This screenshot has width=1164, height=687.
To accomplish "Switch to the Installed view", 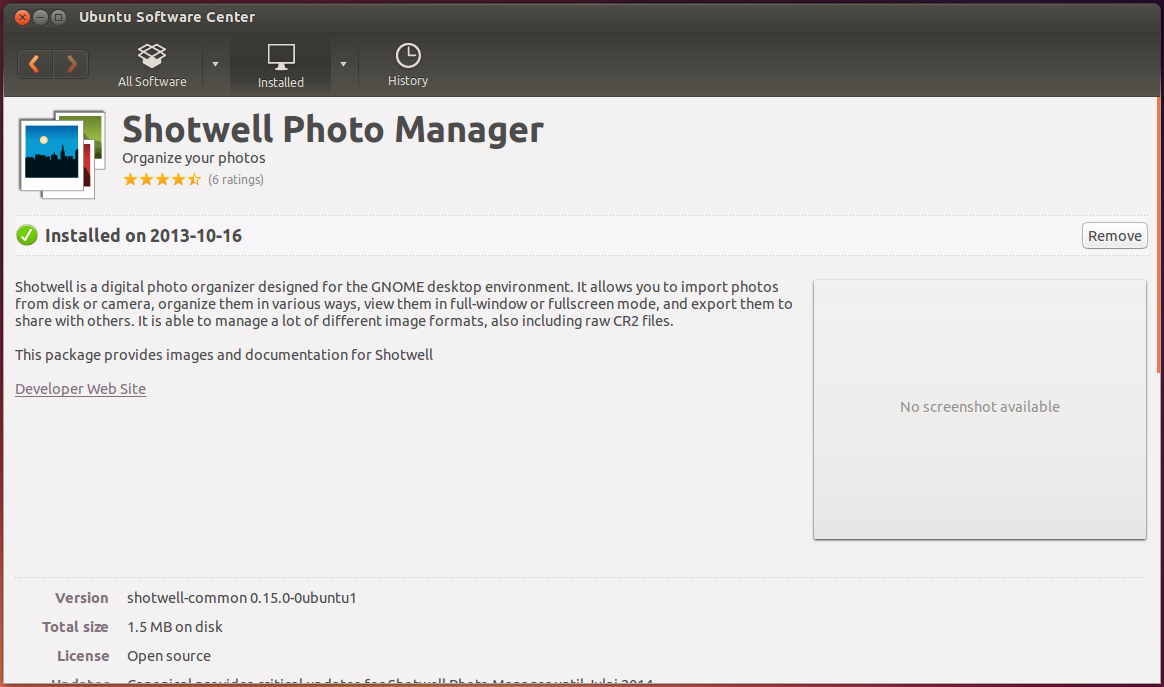I will click(x=281, y=65).
